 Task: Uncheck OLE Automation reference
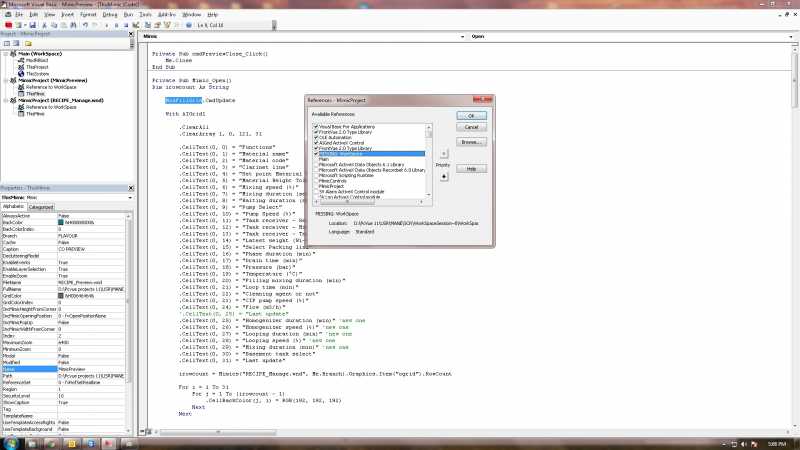click(316, 138)
